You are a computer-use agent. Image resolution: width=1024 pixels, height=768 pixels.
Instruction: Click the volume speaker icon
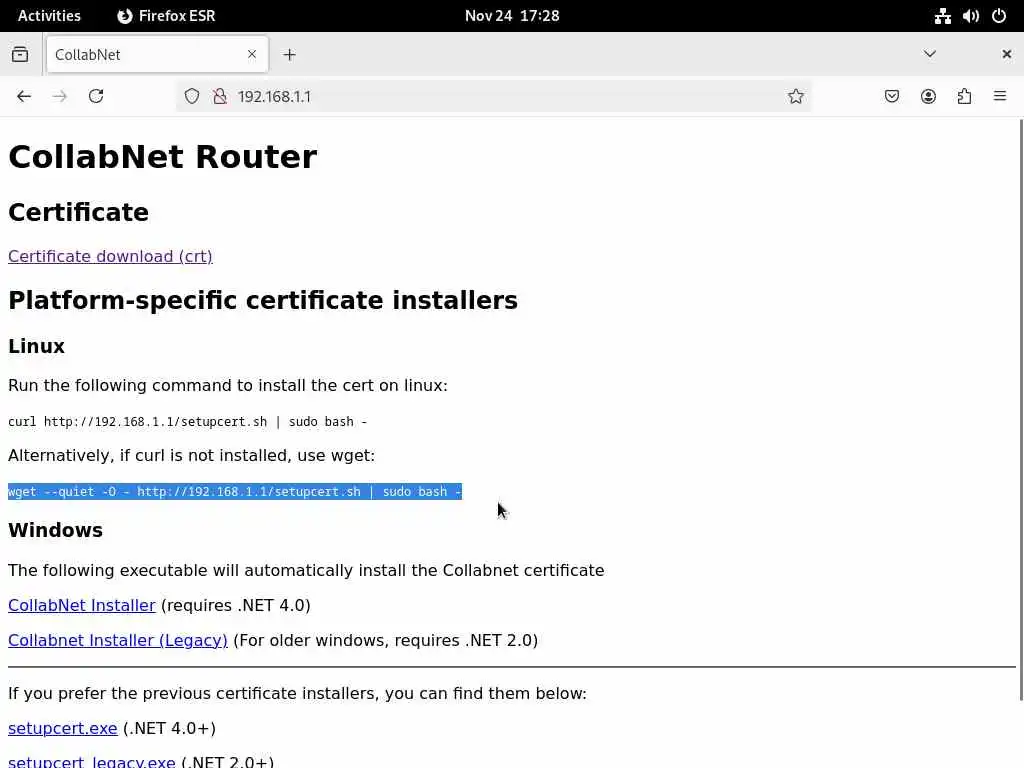pyautogui.click(x=970, y=16)
